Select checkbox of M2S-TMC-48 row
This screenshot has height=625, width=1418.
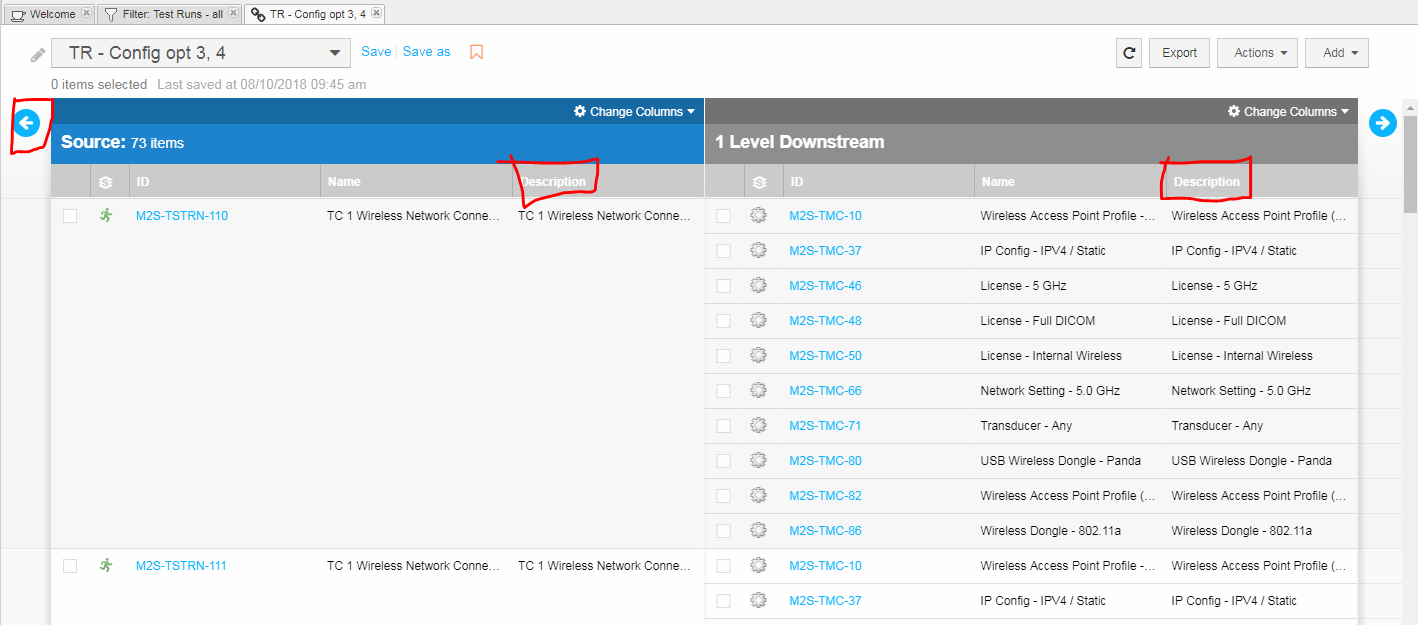click(x=723, y=321)
